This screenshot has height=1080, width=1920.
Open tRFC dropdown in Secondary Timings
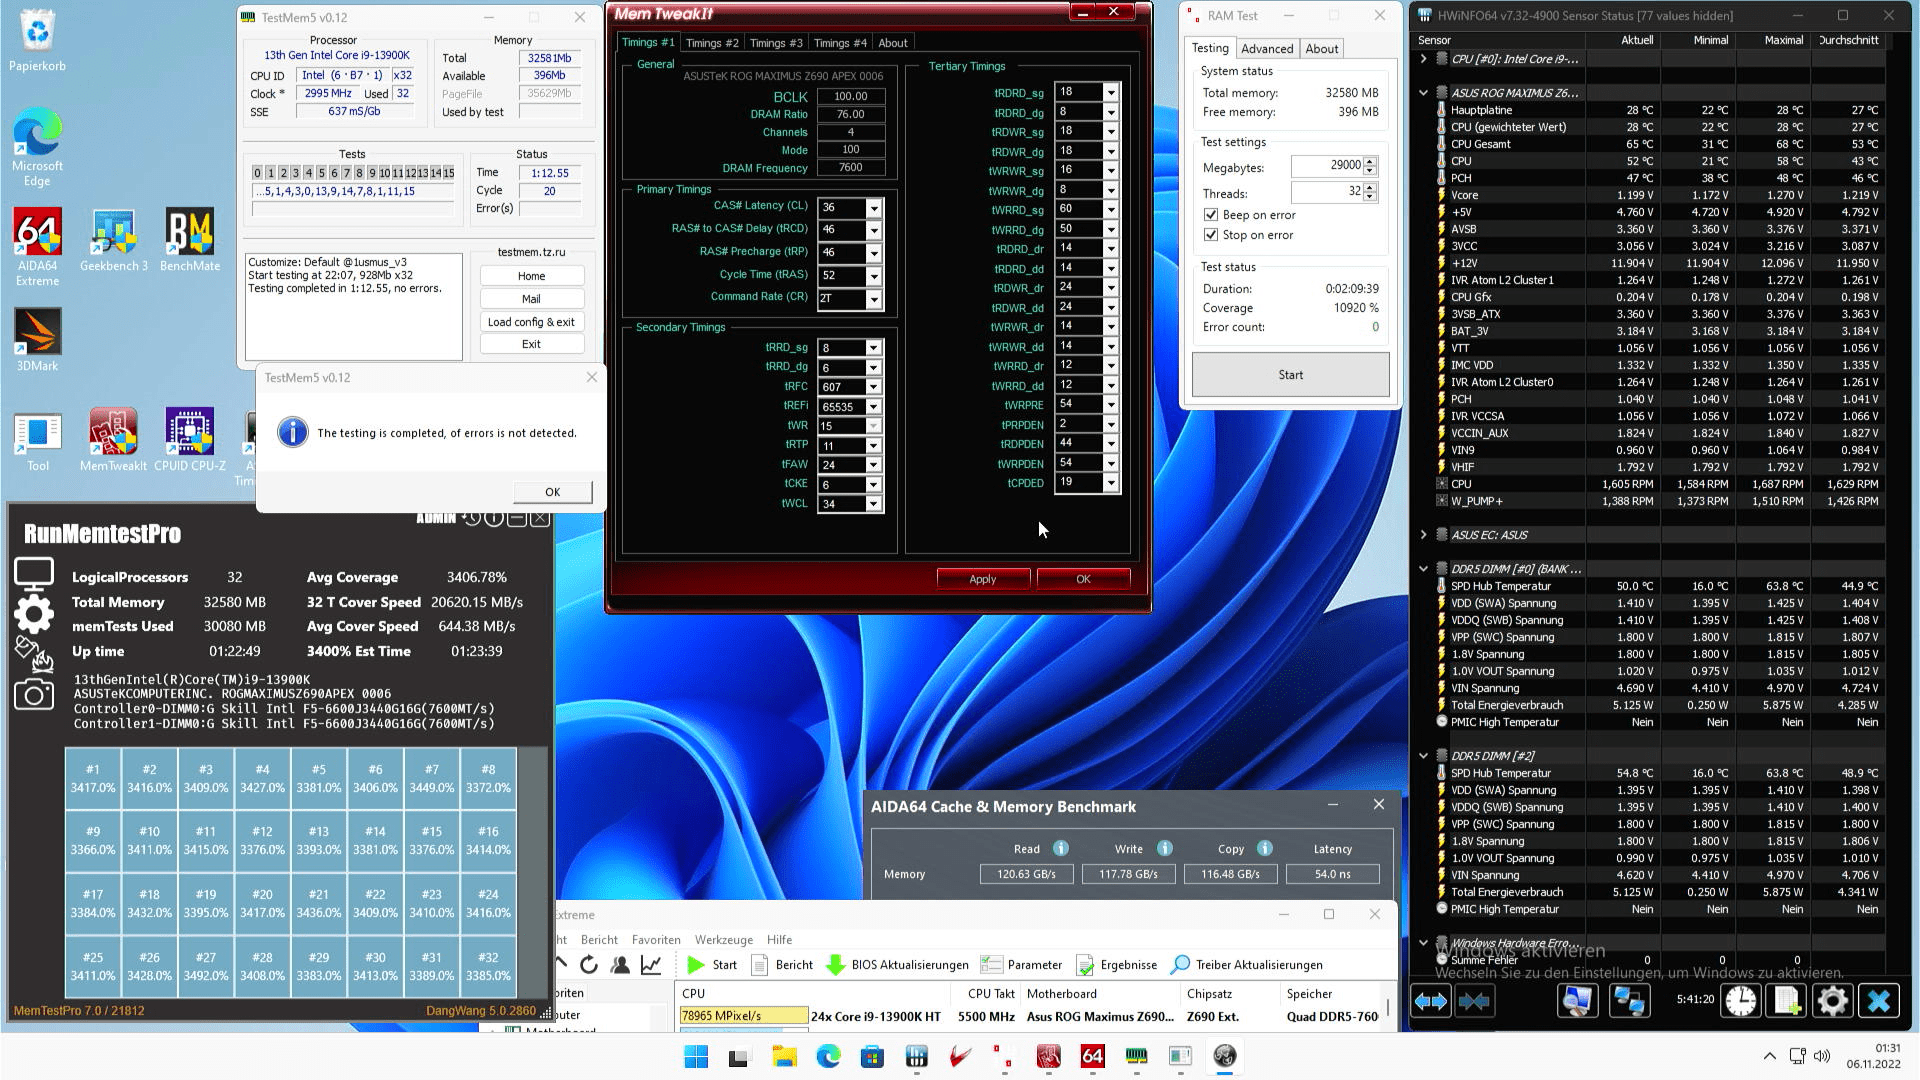pos(874,387)
